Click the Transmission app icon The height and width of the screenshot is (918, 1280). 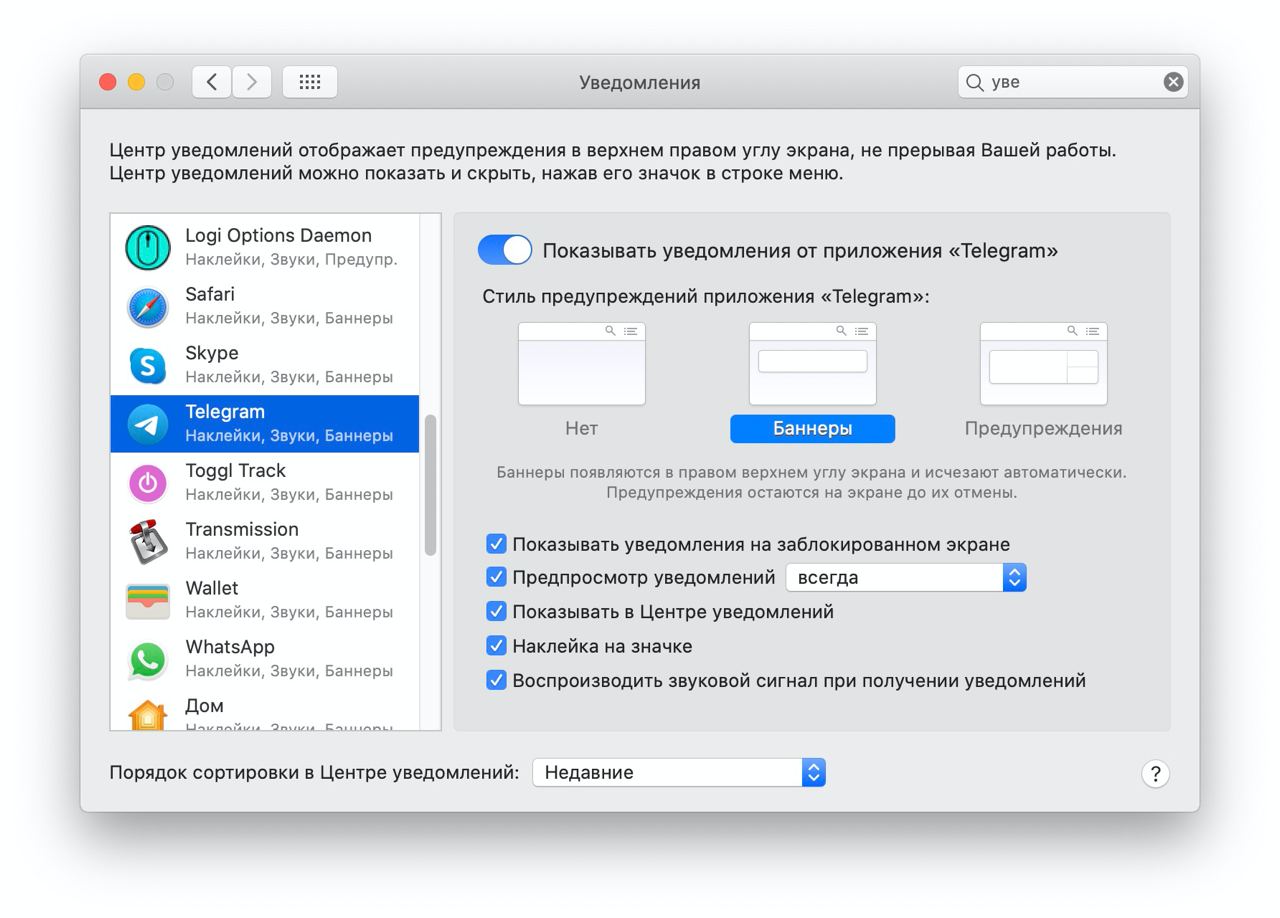[x=148, y=542]
